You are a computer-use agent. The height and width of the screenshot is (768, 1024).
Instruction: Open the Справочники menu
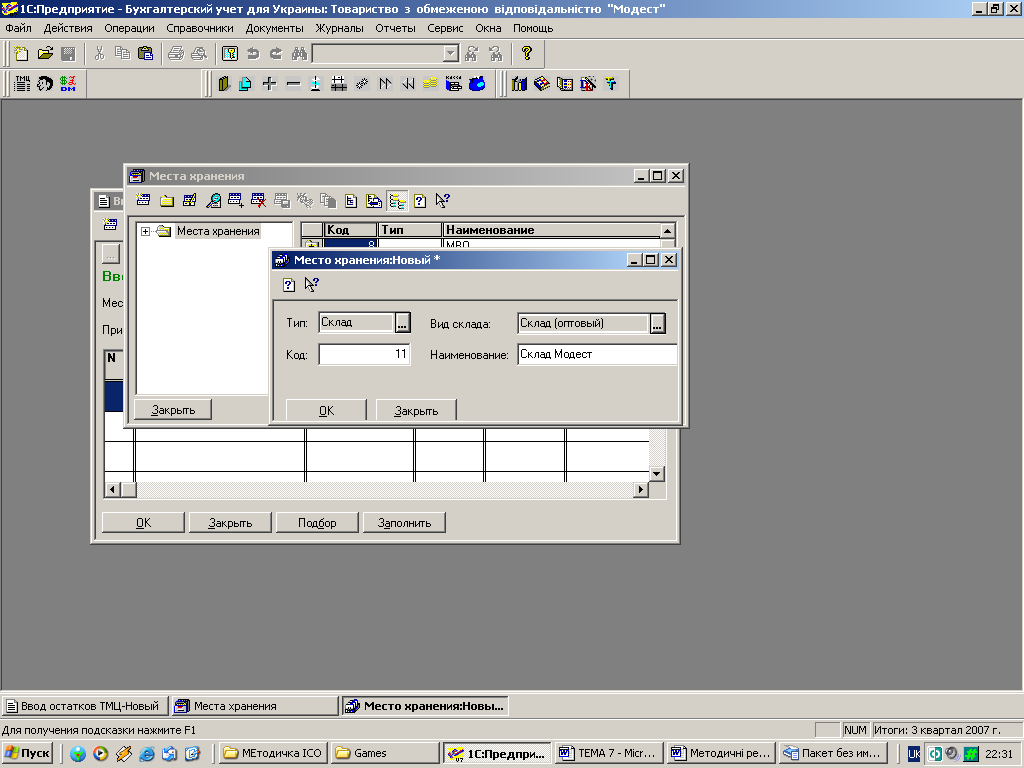coord(200,28)
